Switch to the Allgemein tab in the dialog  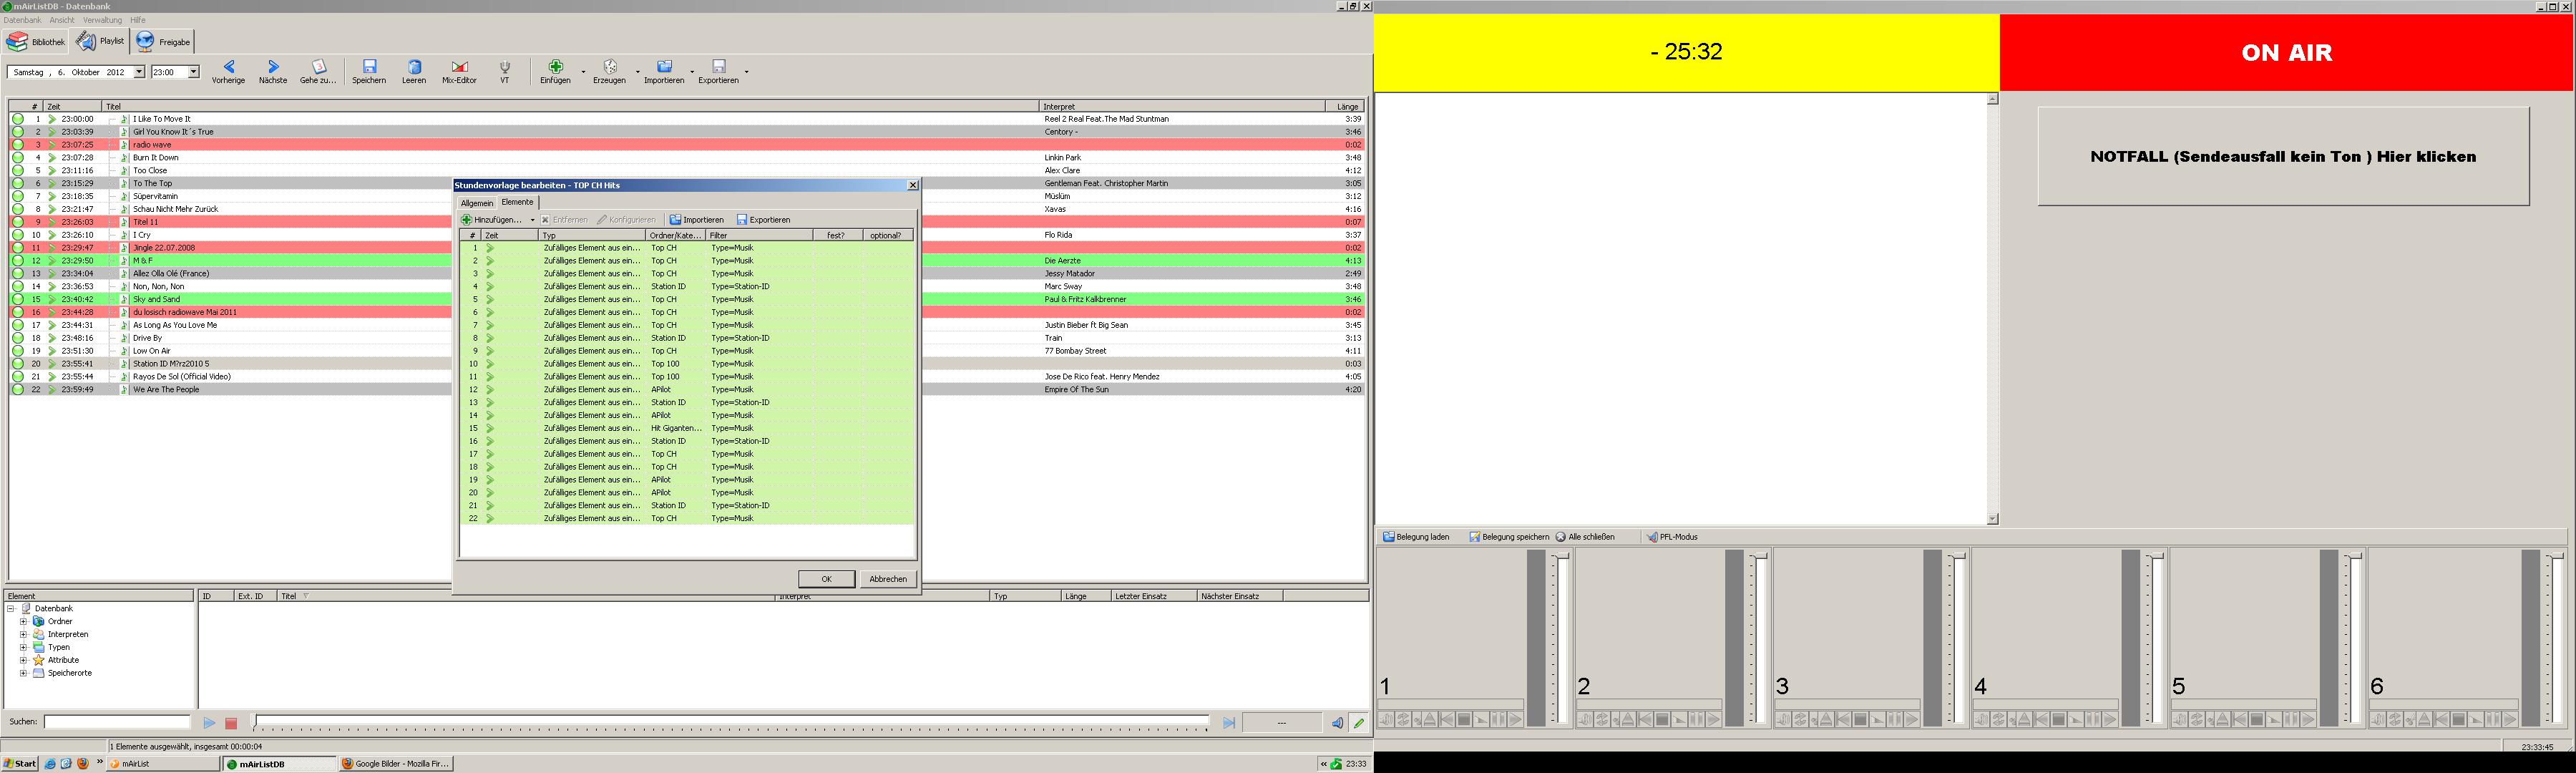[476, 203]
